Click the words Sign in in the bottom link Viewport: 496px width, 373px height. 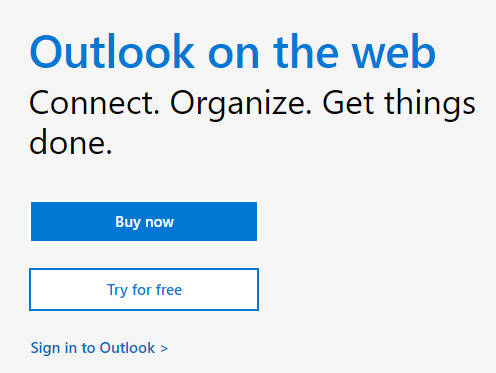tap(54, 348)
